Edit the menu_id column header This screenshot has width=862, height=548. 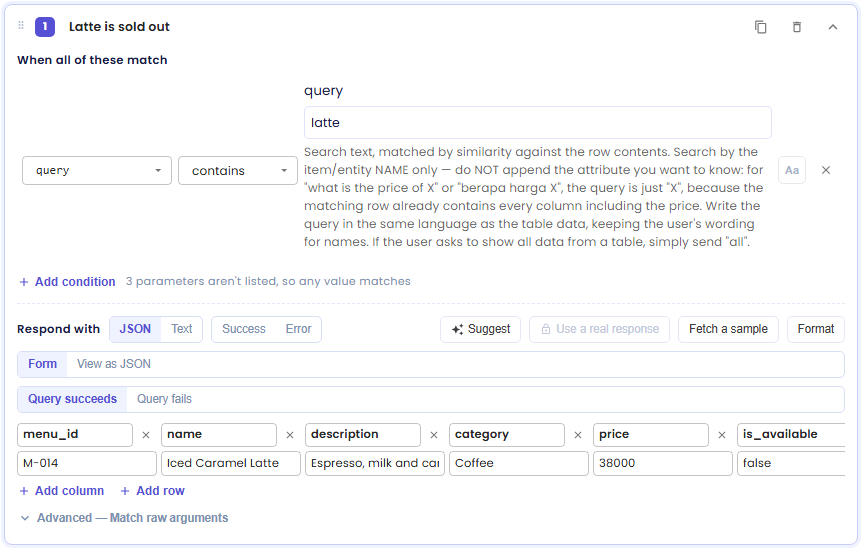[x=75, y=434]
